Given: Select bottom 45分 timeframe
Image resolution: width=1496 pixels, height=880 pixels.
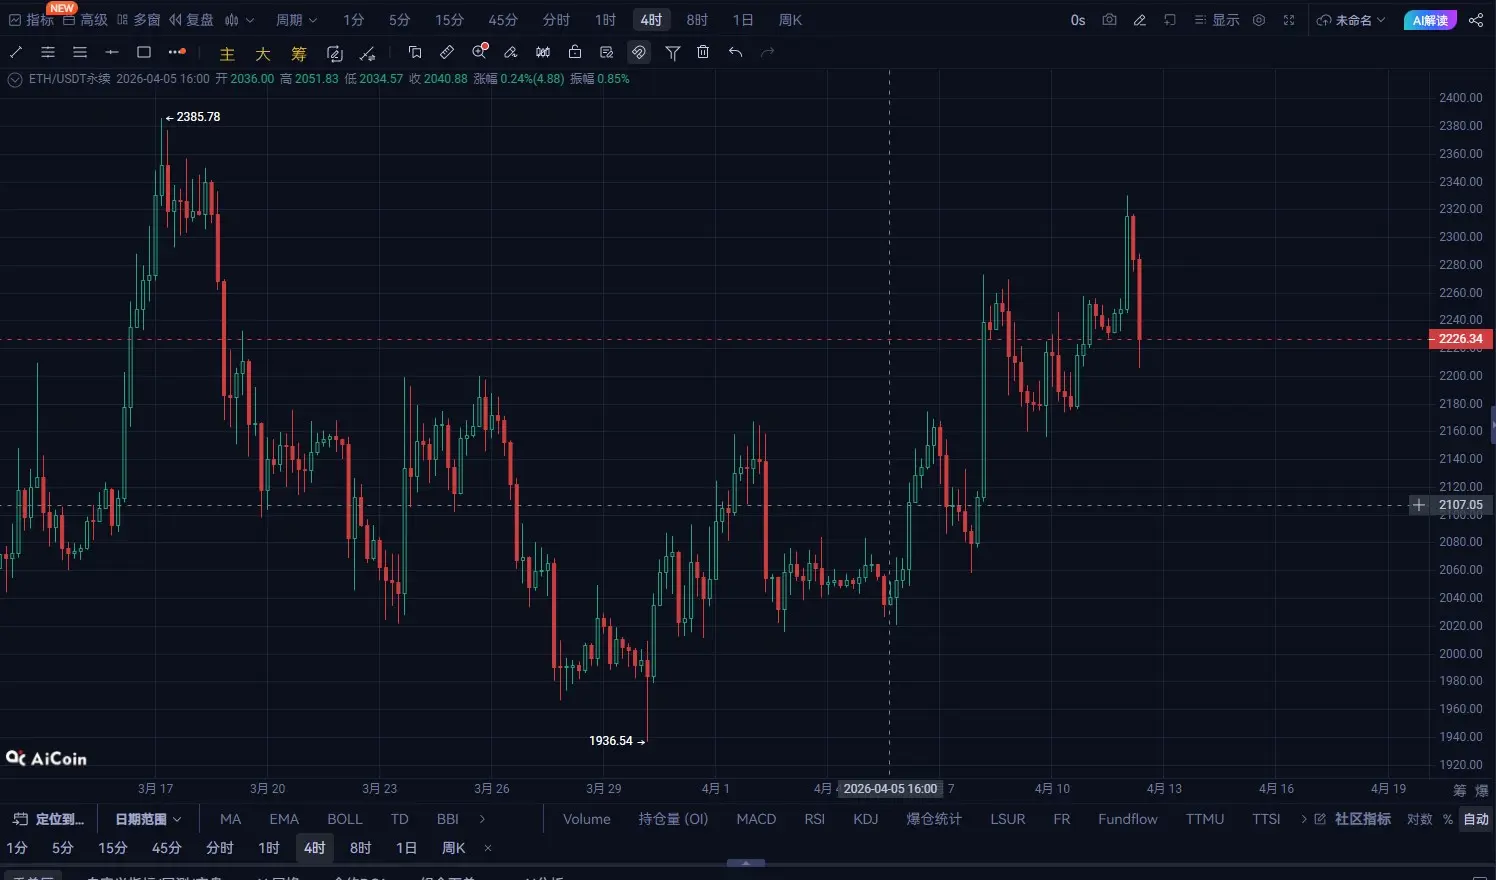Looking at the screenshot, I should tap(166, 848).
